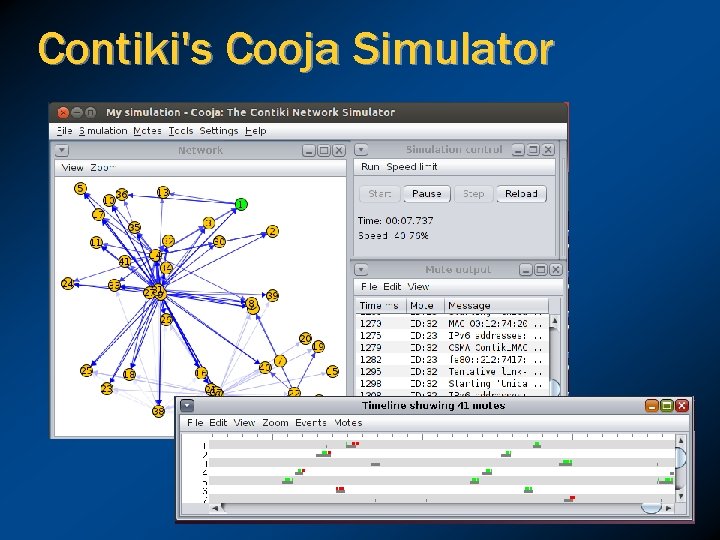Open Zoom menu in Network panel
The height and width of the screenshot is (540, 720).
(x=102, y=168)
